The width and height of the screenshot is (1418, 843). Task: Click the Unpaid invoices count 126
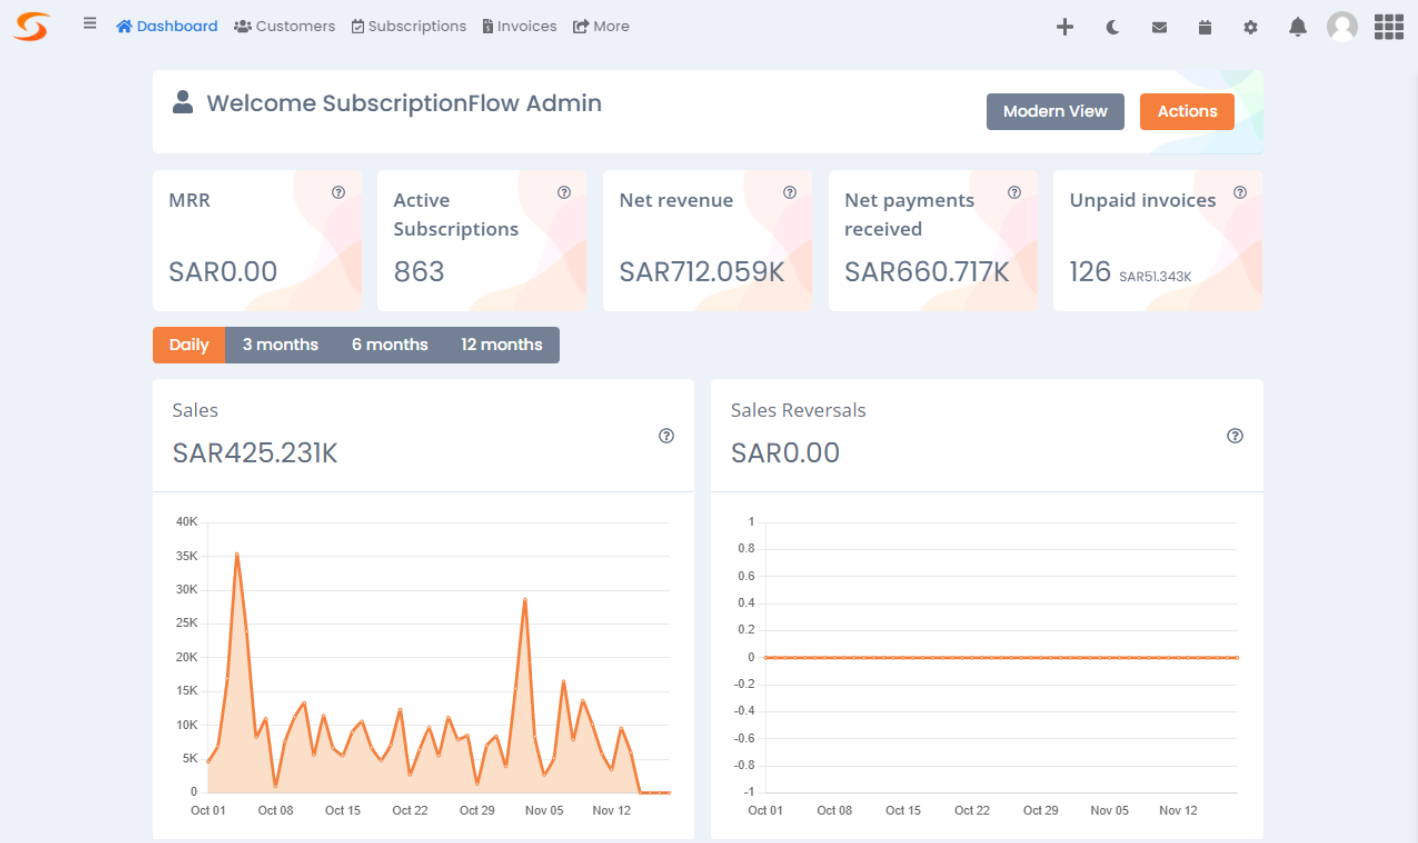(x=1090, y=272)
